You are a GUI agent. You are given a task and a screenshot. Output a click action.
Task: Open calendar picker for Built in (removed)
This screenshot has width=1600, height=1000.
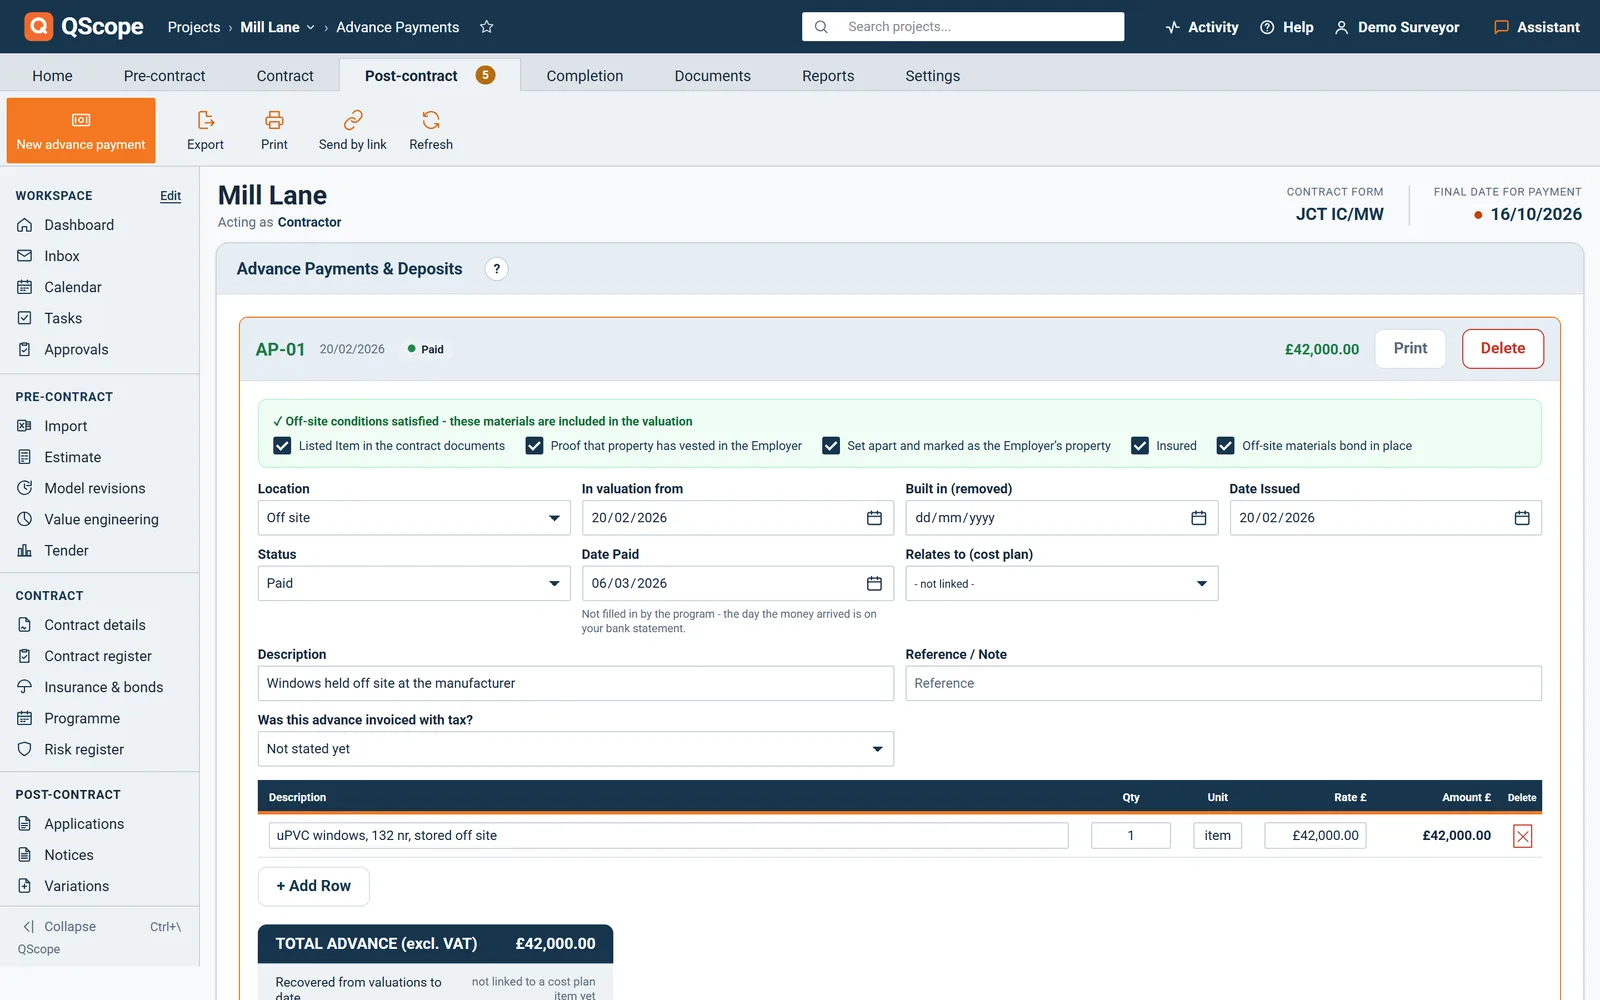[x=1198, y=518]
